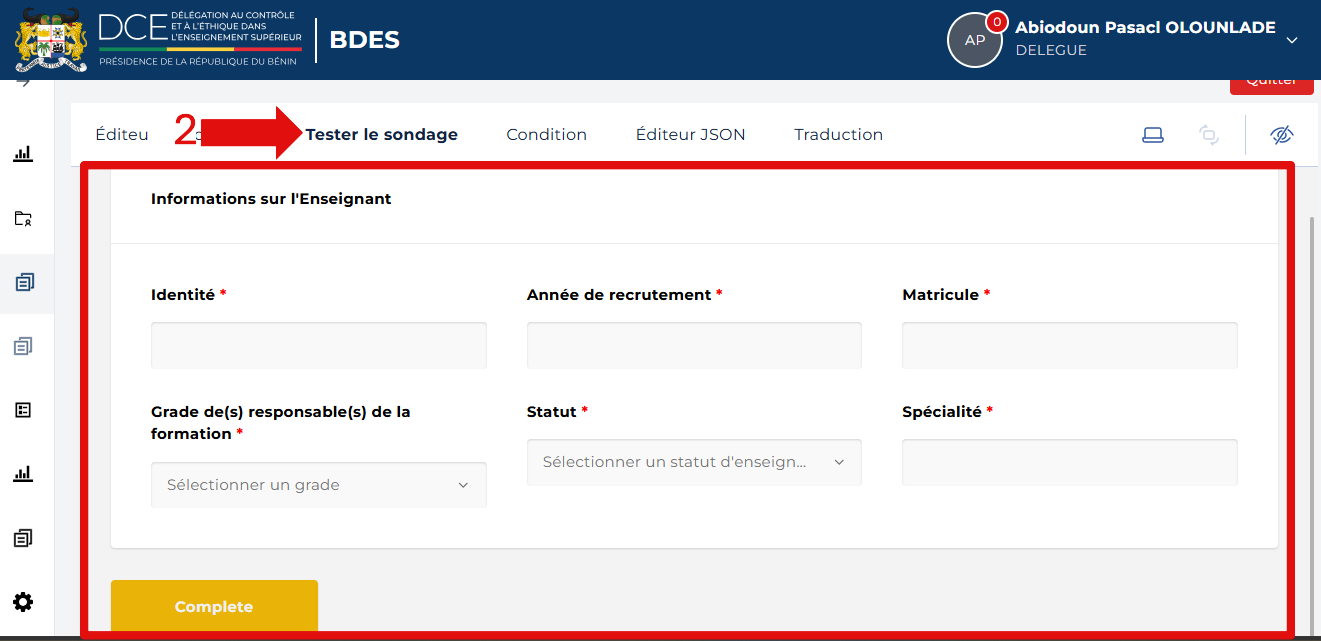
Task: Select the dark documents icon above the gear
Action: point(23,538)
